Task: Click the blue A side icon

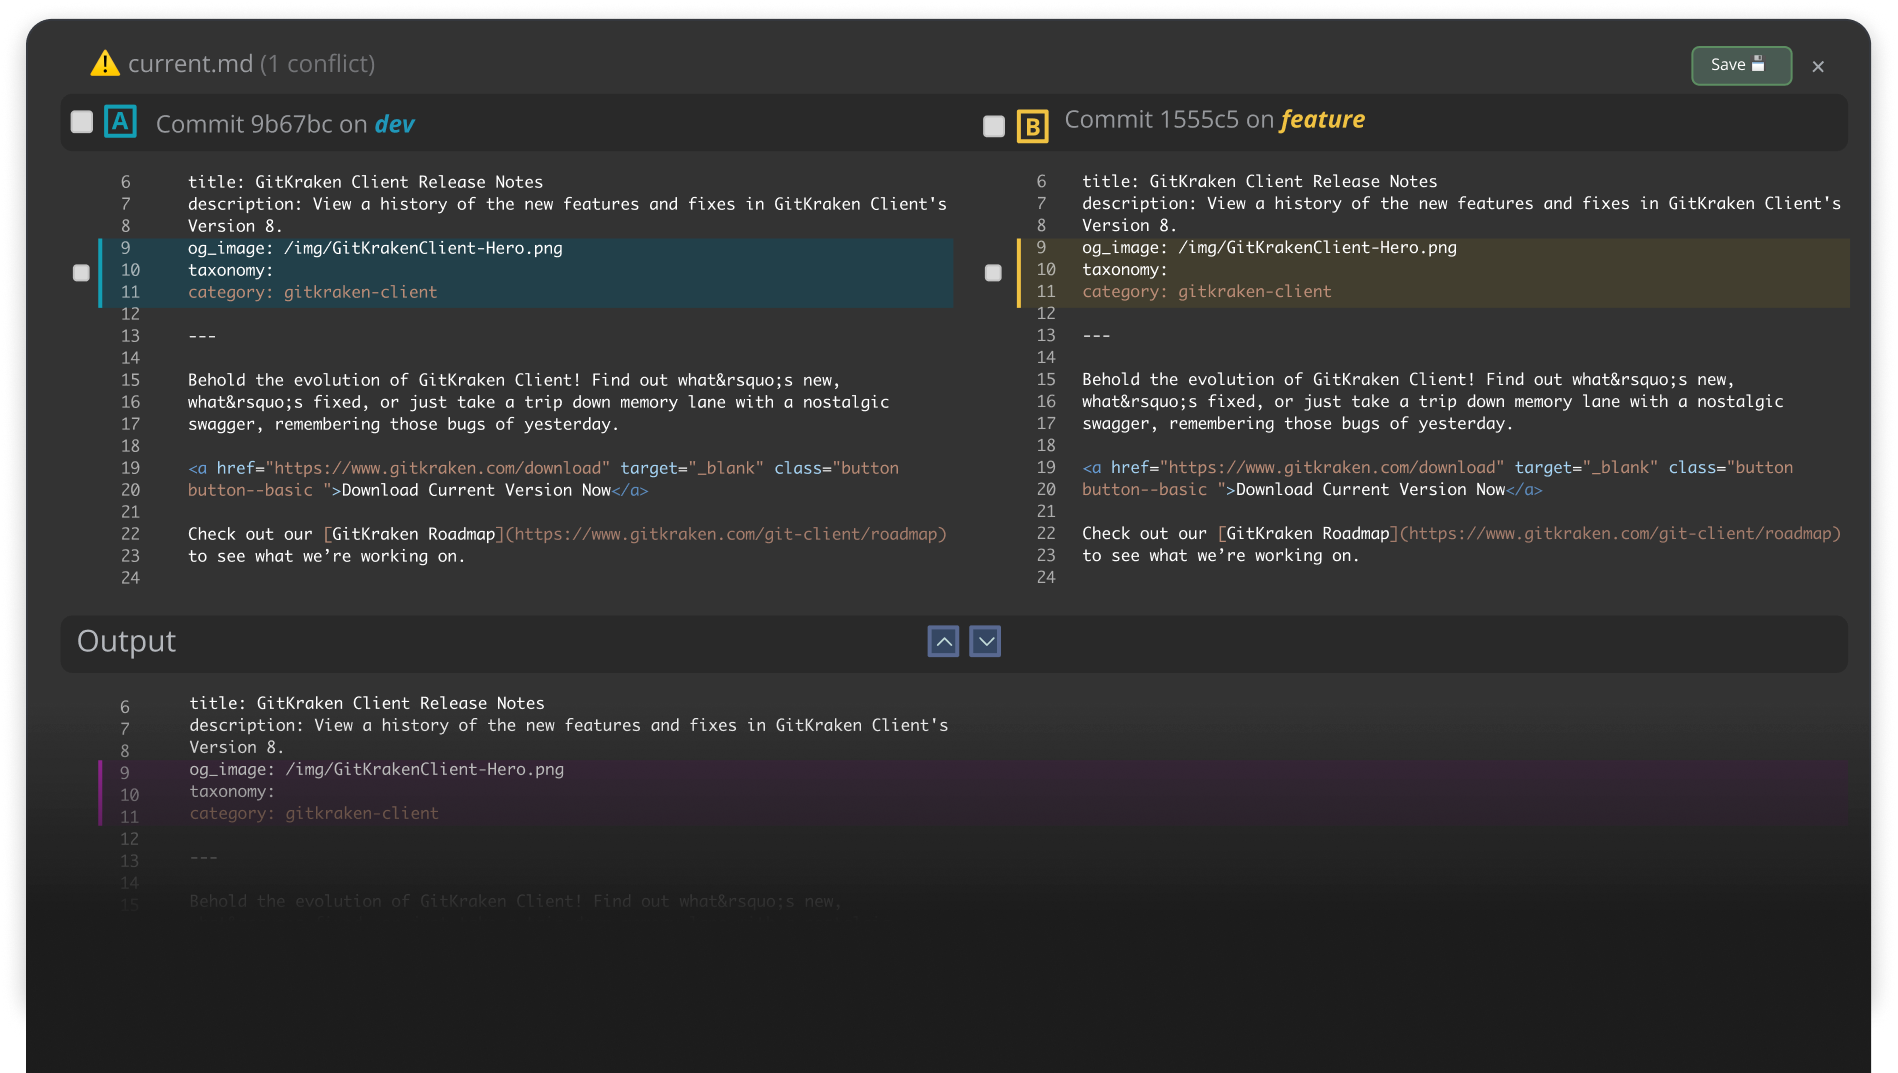Action: (x=120, y=122)
